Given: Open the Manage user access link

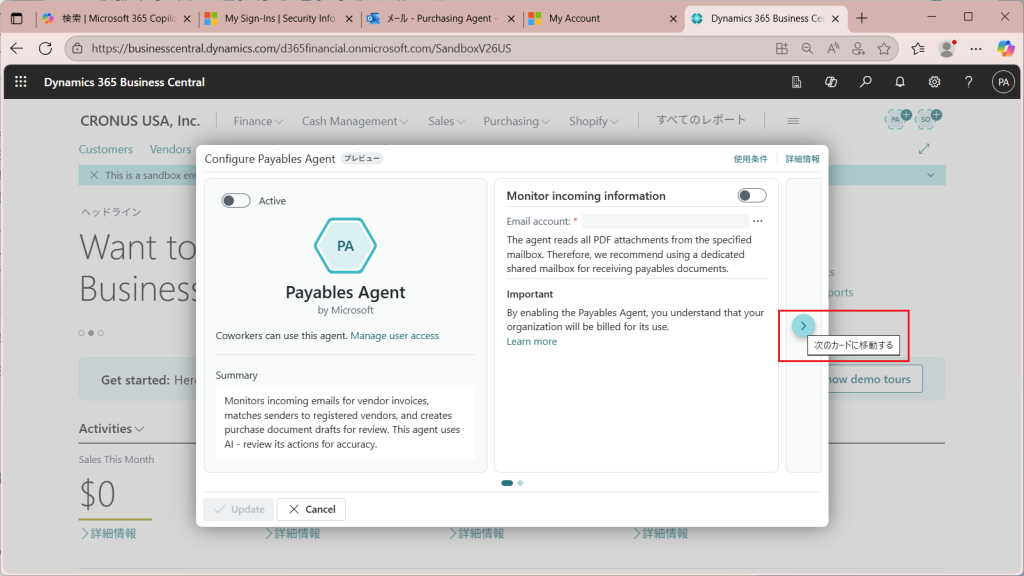Looking at the screenshot, I should (x=394, y=336).
